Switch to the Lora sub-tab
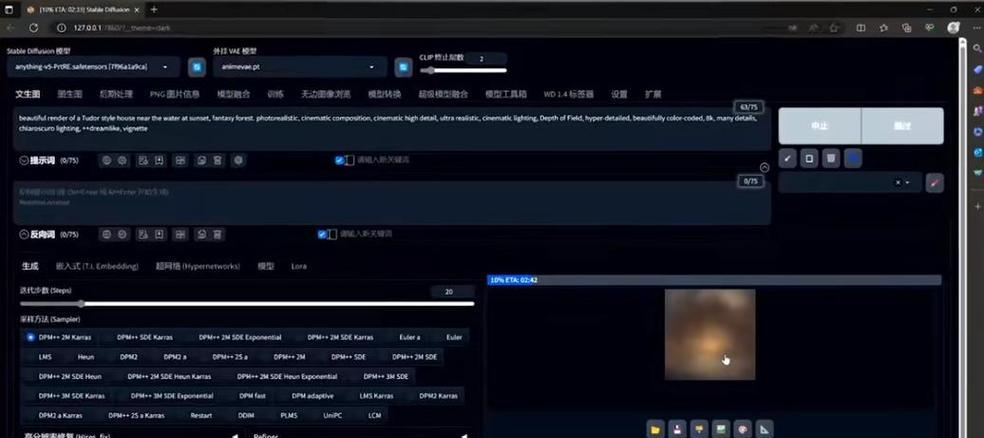The image size is (984, 438). (299, 266)
